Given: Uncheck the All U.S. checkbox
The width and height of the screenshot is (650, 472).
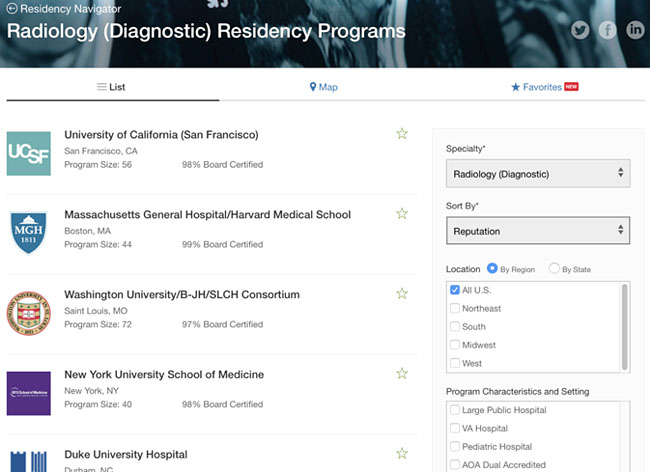Looking at the screenshot, I should (455, 290).
